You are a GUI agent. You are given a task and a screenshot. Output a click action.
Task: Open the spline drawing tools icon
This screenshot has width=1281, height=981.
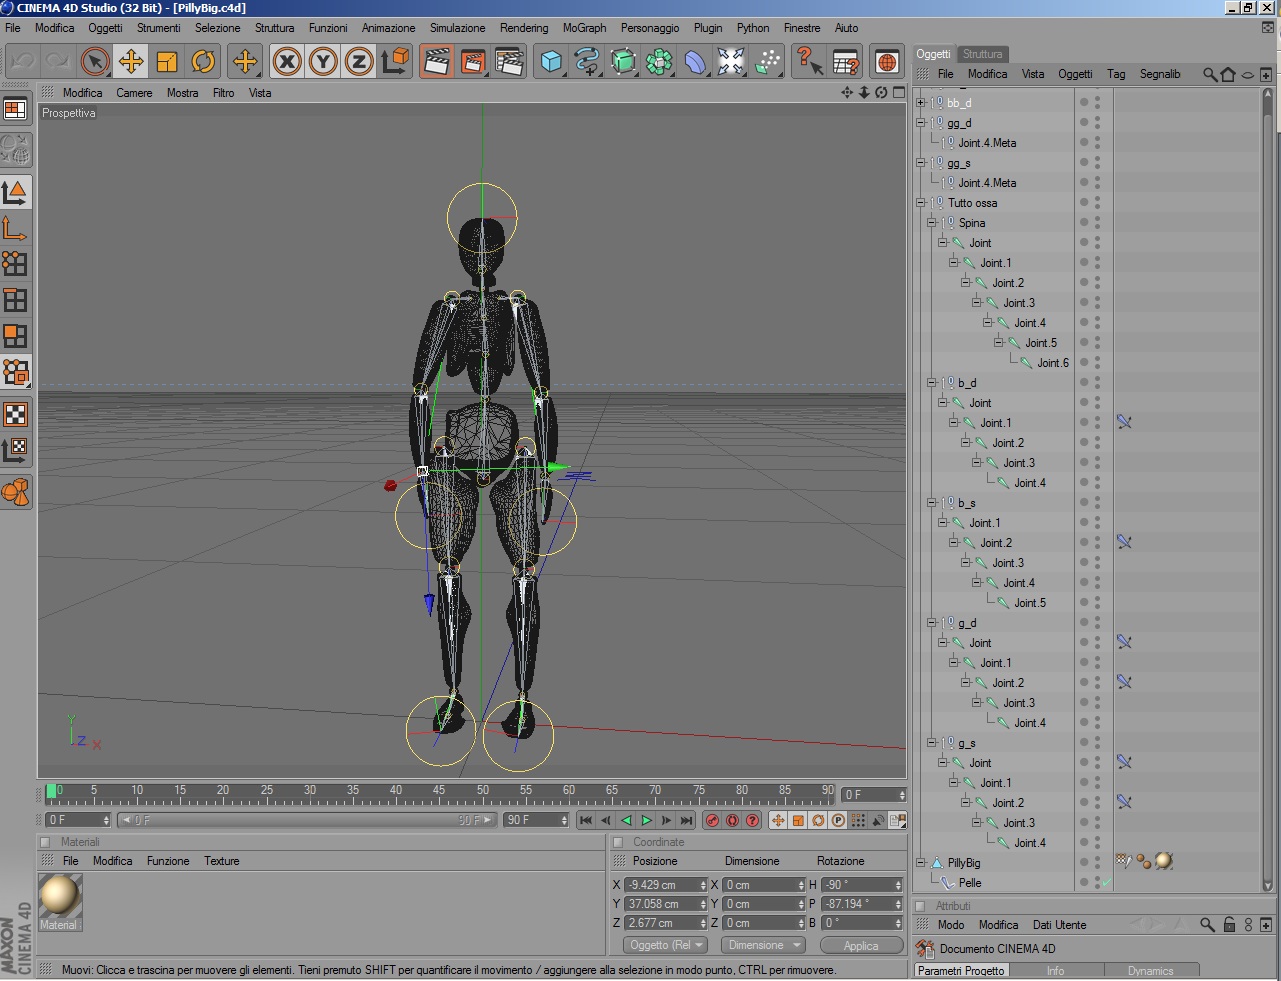(x=587, y=62)
